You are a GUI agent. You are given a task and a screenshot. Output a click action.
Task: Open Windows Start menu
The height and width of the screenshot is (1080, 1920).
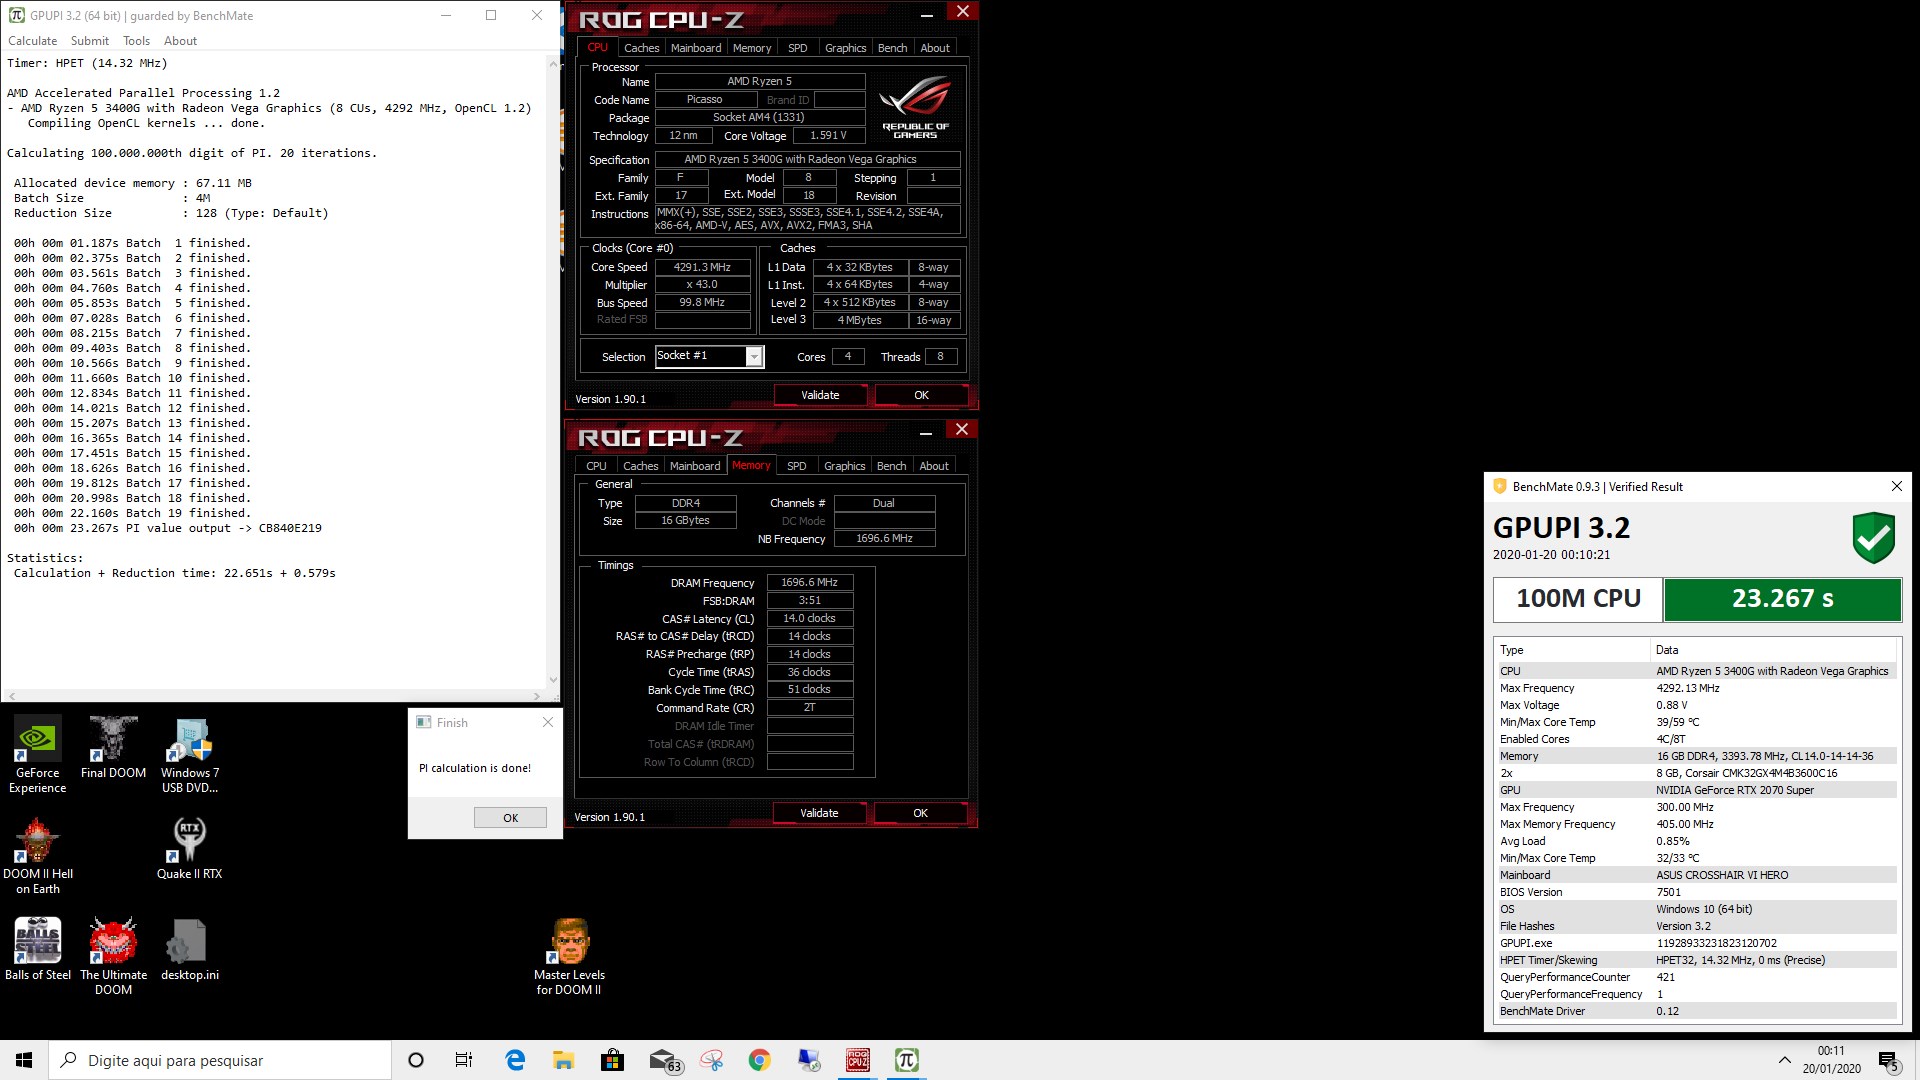(24, 1060)
